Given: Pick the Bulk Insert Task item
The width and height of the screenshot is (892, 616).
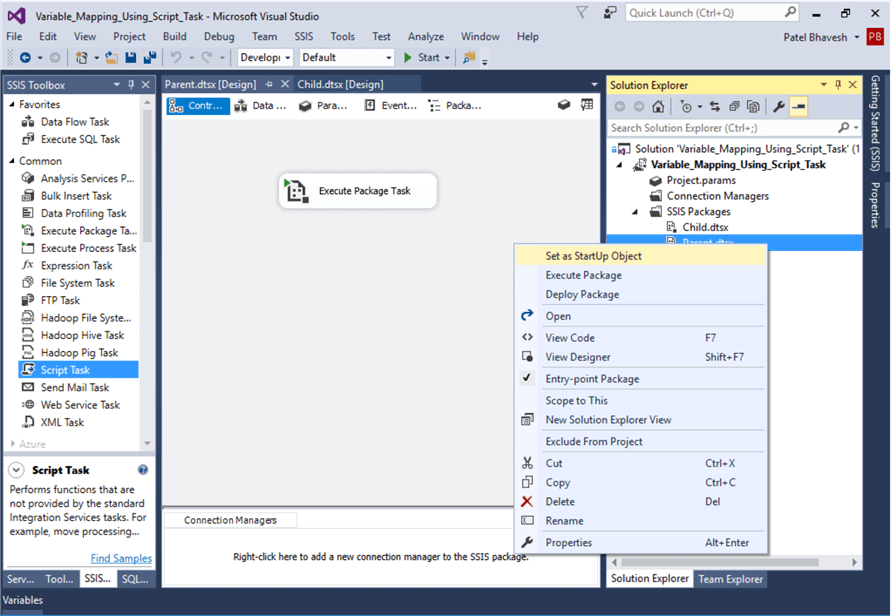Looking at the screenshot, I should pyautogui.click(x=76, y=196).
